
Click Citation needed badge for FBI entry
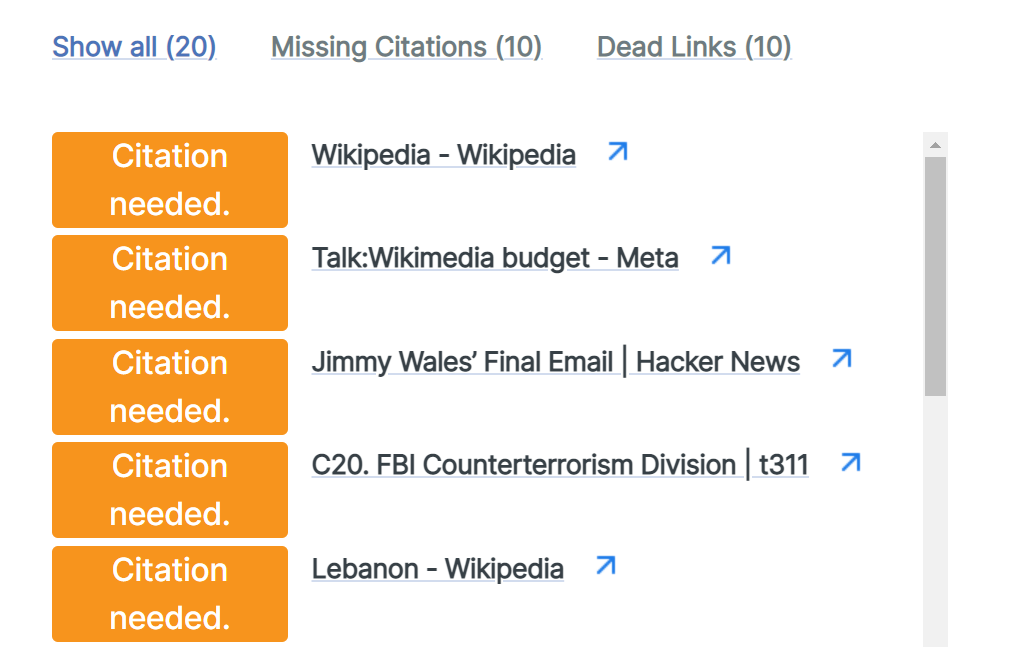point(170,490)
